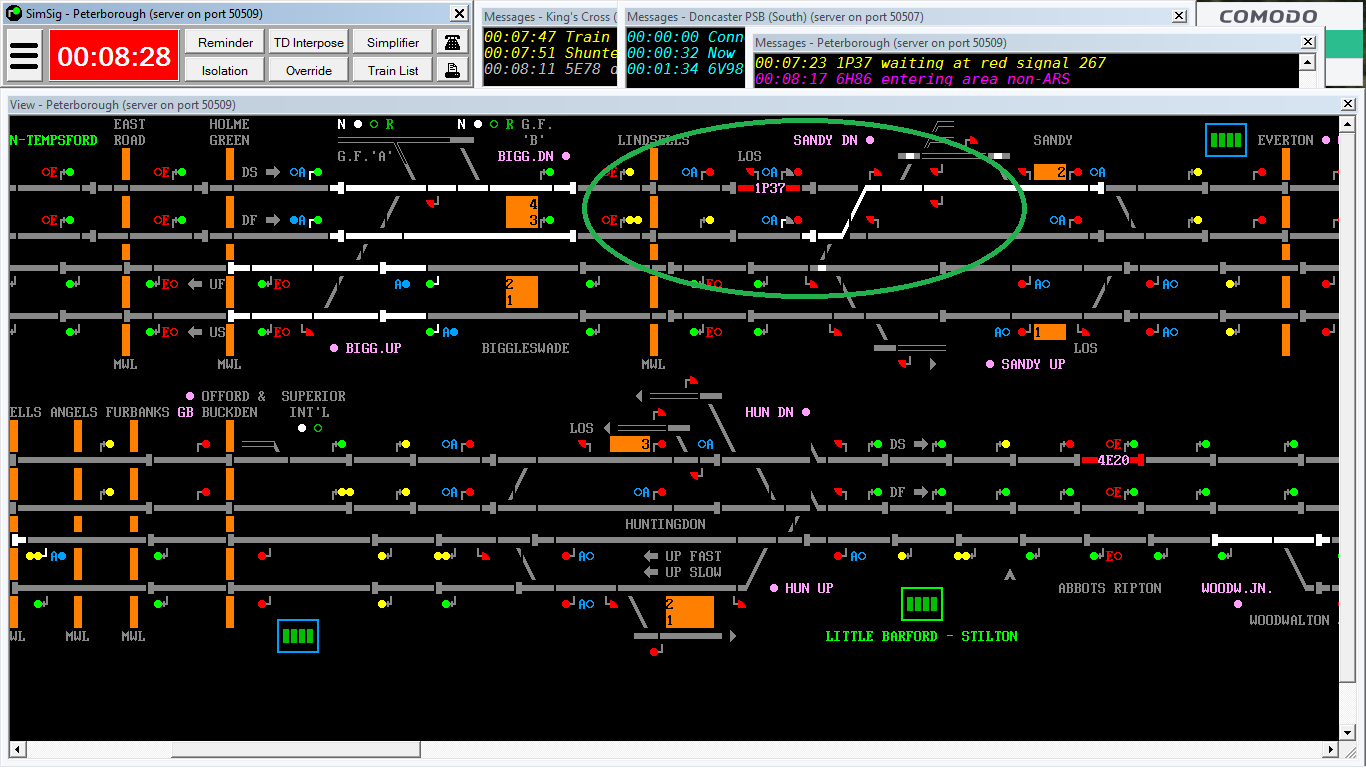Click the UF left arrow near Holme Green
This screenshot has width=1366, height=768.
pyautogui.click(x=197, y=284)
